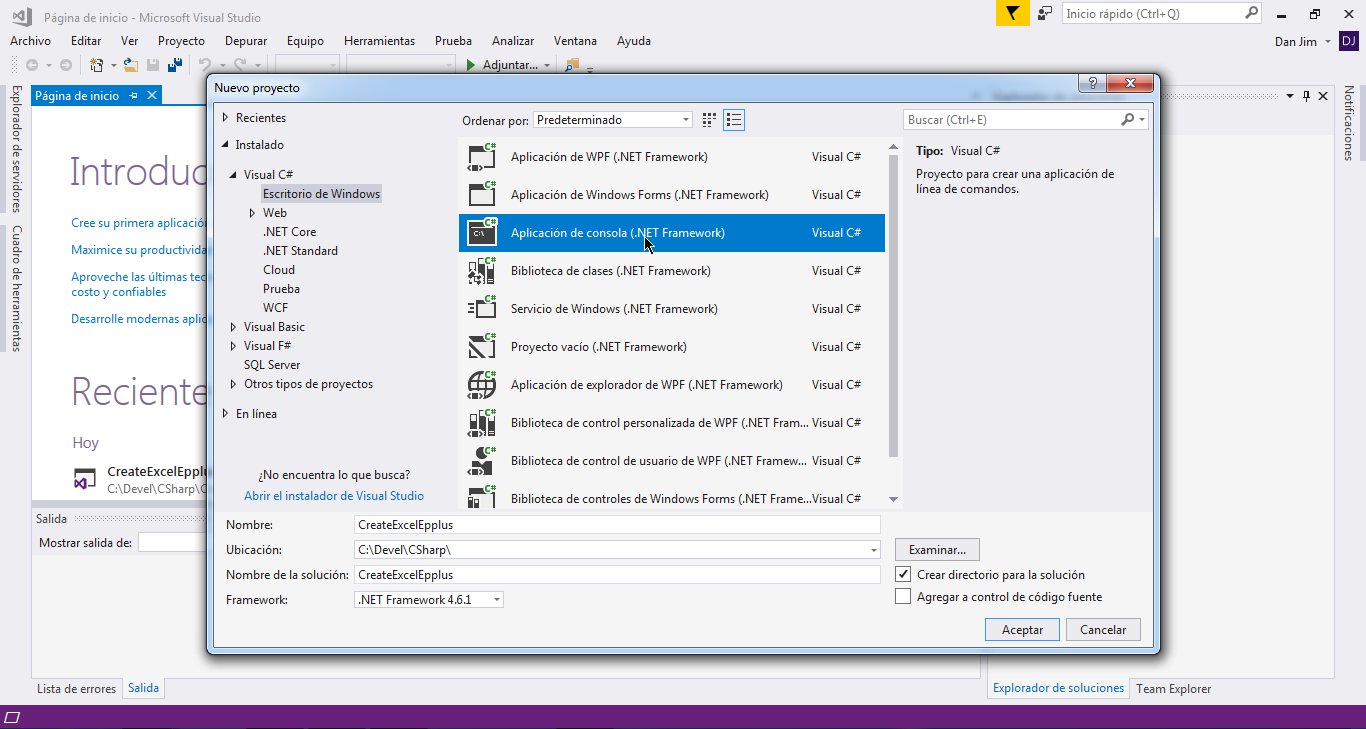Open the Proyecto menu
This screenshot has width=1366, height=729.
point(181,41)
